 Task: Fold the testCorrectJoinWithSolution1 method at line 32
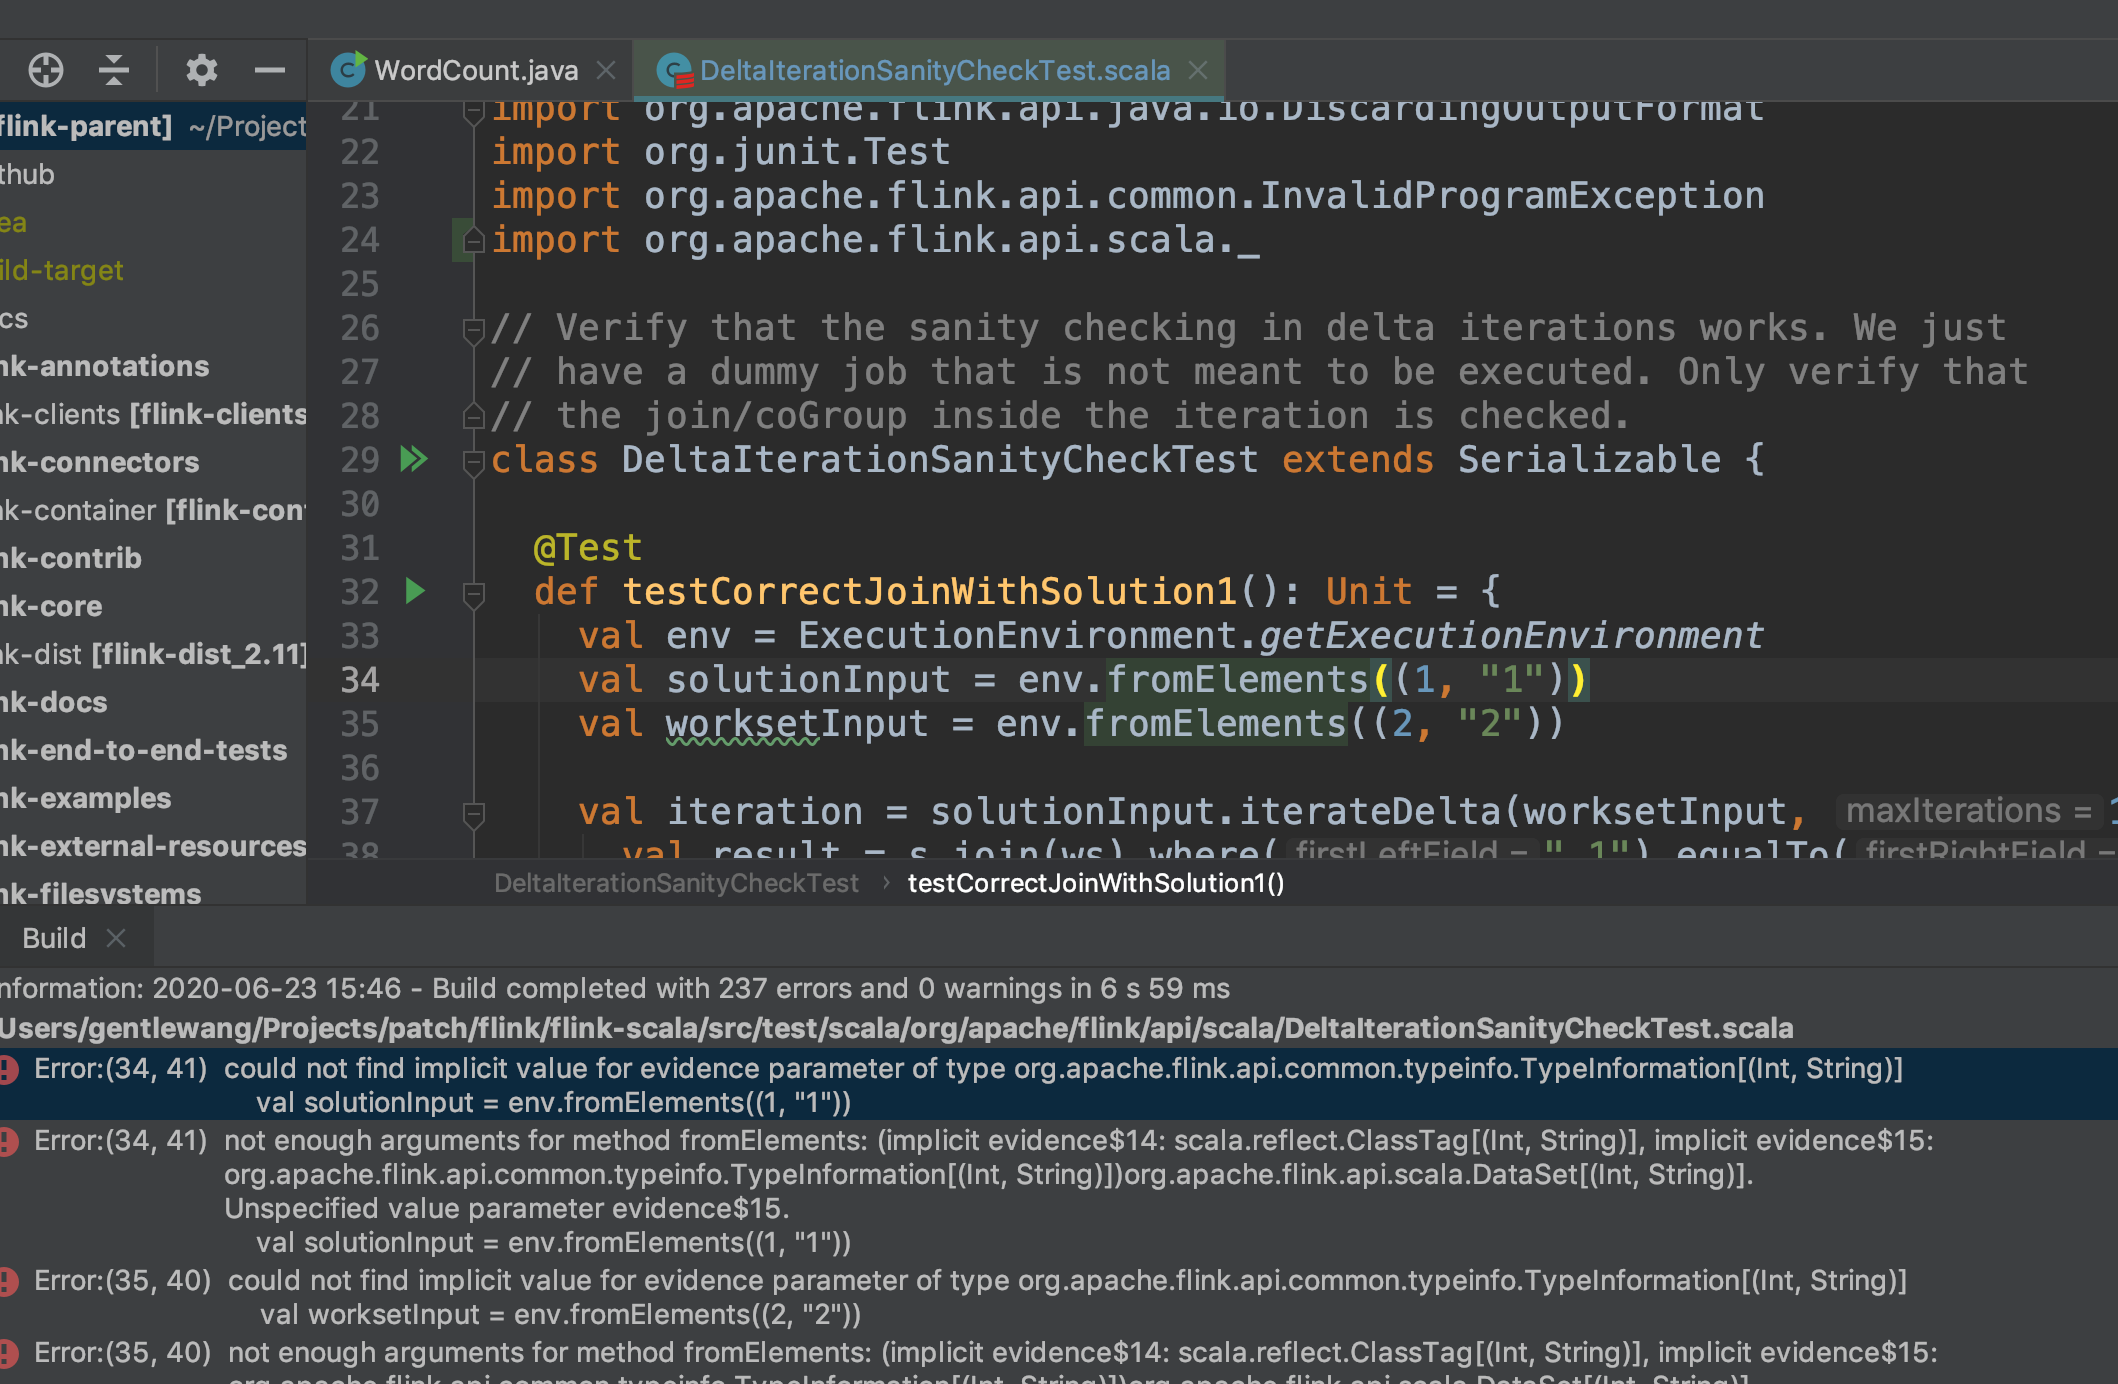[474, 594]
